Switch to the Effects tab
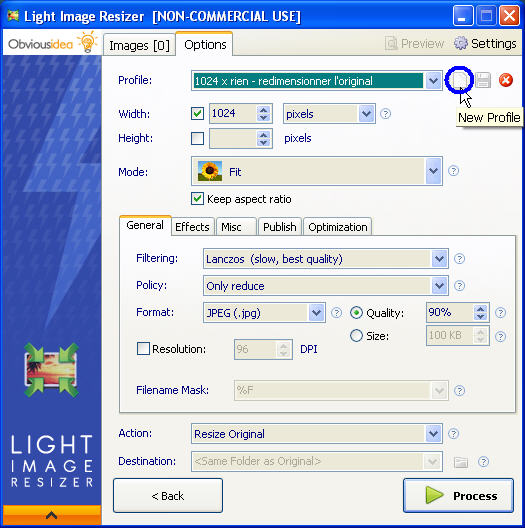 [x=192, y=227]
